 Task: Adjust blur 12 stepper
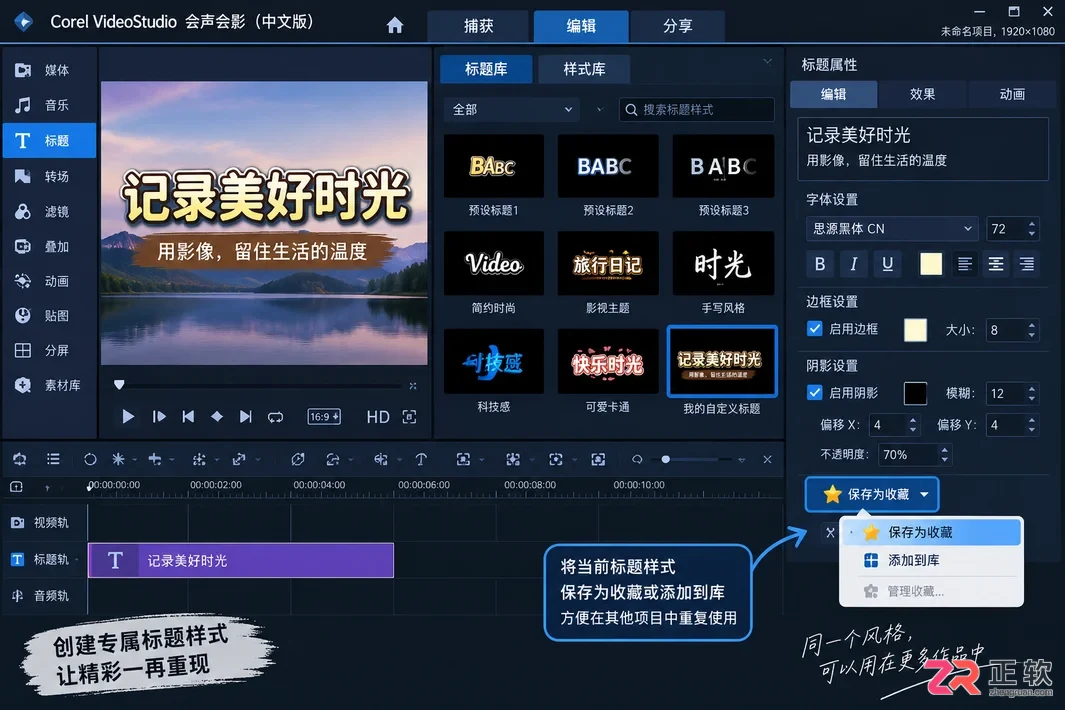(1032, 393)
